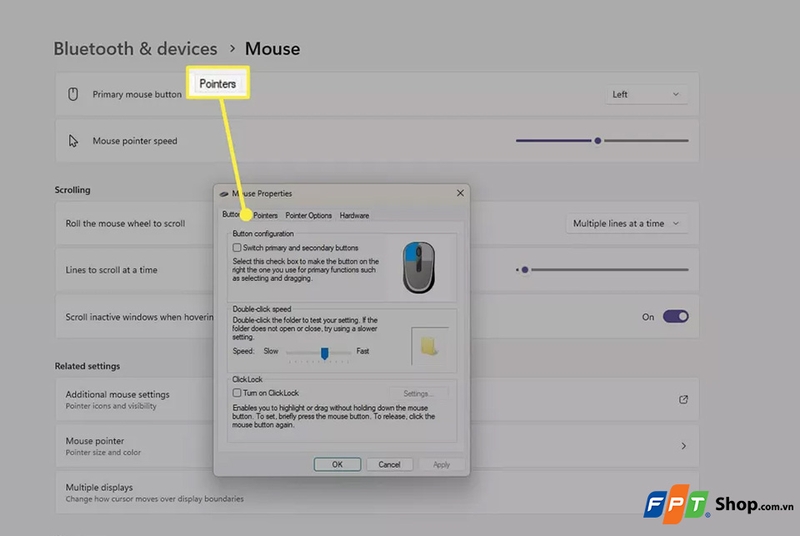Click the Mouse breadcrumb title

click(272, 49)
